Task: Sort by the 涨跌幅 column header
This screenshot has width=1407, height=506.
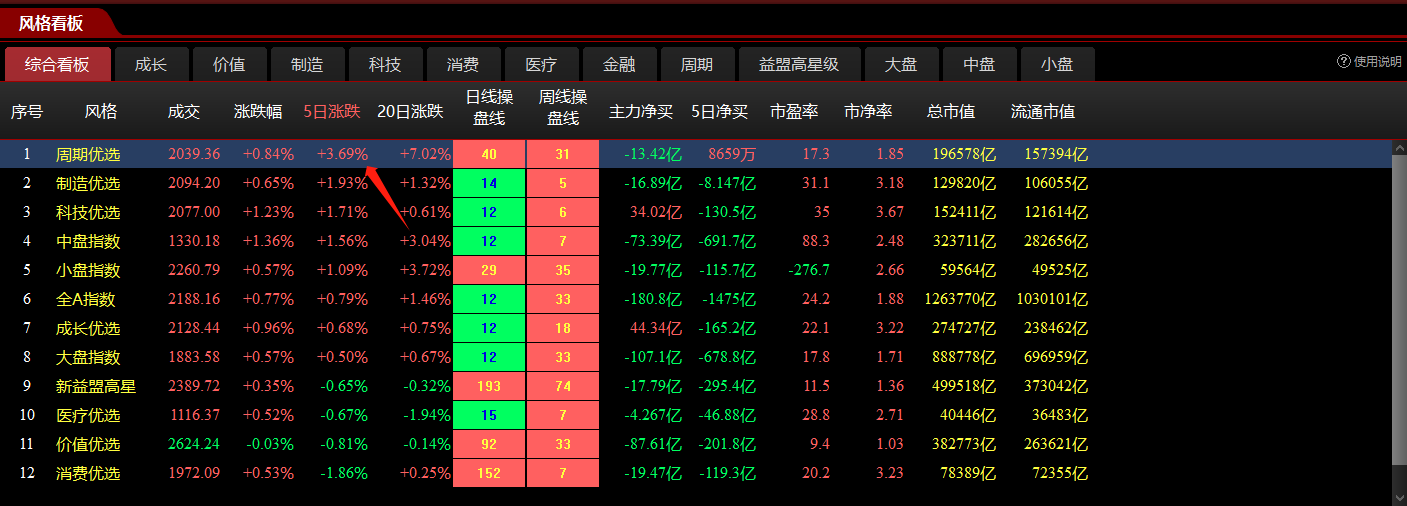Action: [258, 112]
